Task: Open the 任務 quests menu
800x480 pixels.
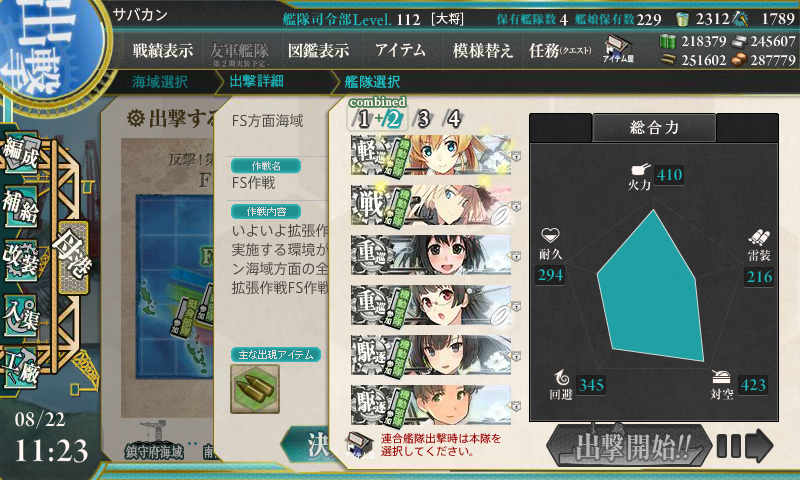Action: [560, 50]
